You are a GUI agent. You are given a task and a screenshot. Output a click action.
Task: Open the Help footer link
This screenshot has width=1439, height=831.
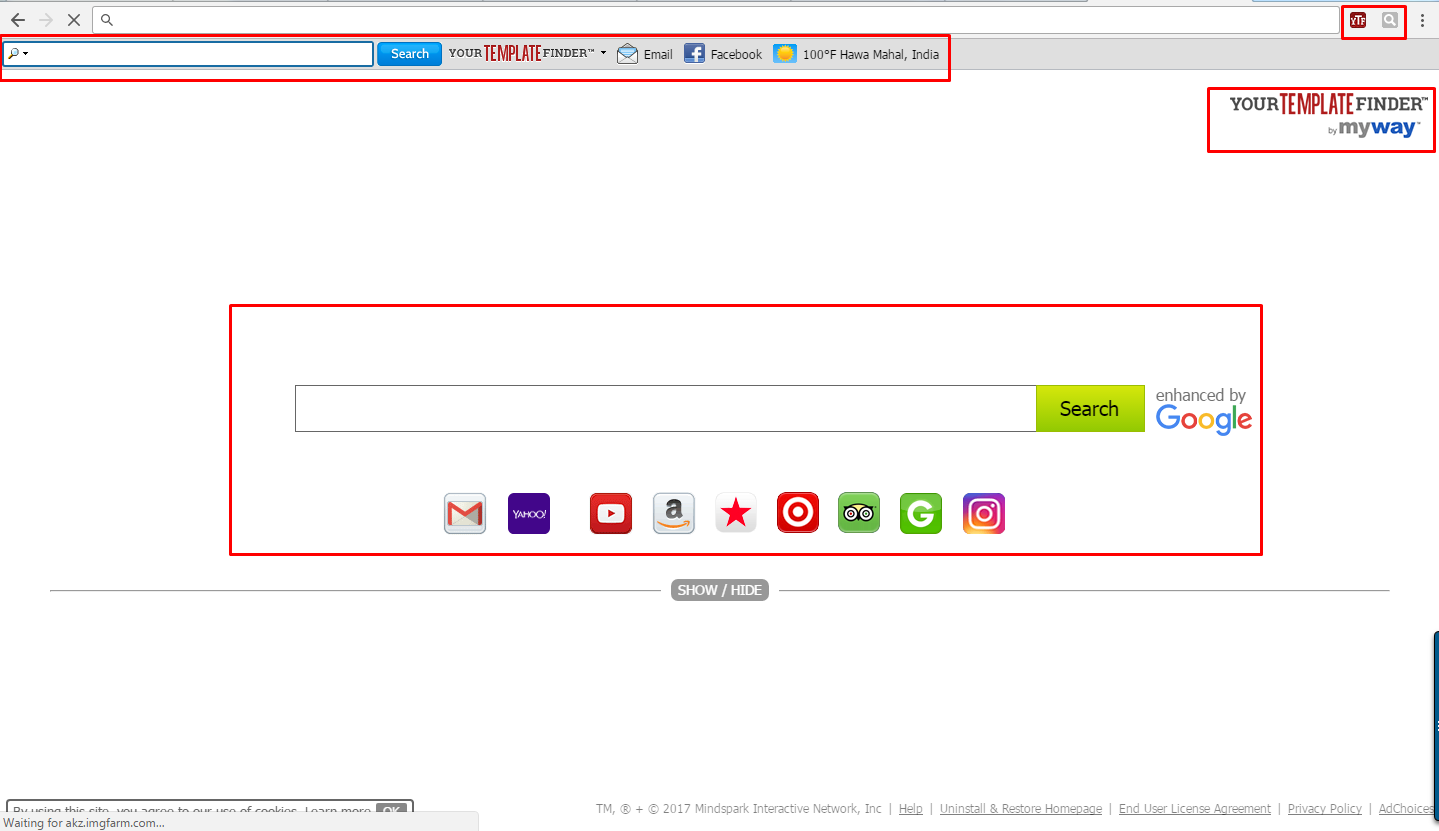[x=911, y=809]
